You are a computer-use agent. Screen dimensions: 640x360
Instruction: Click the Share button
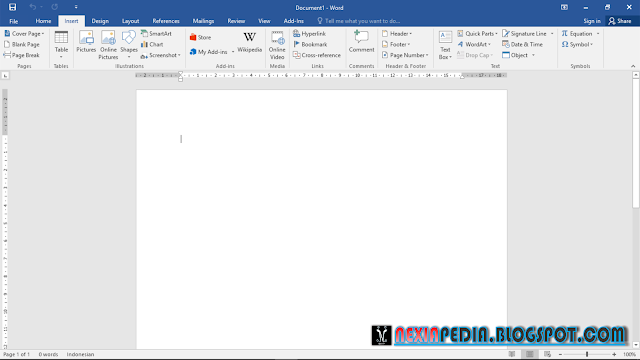pyautogui.click(x=620, y=21)
